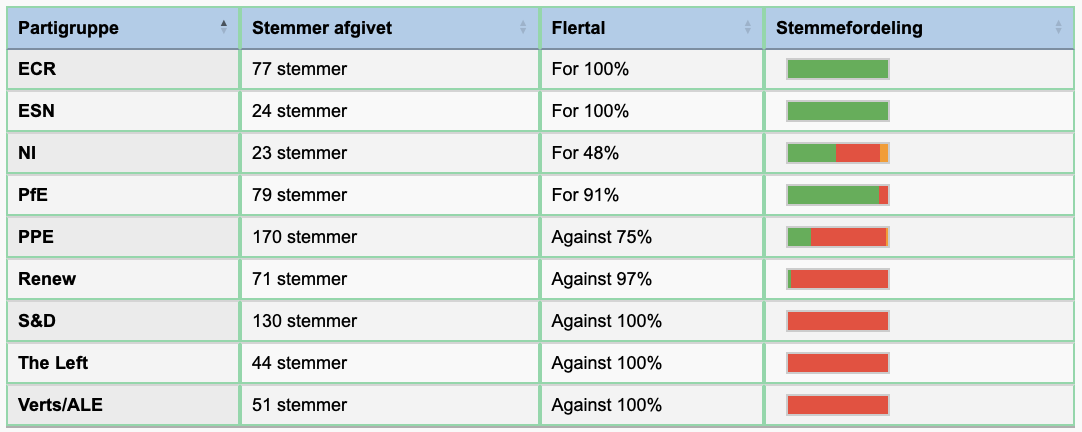Image resolution: width=1082 pixels, height=432 pixels.
Task: Sort table by Partigruppe header label
Action: [x=68, y=28]
